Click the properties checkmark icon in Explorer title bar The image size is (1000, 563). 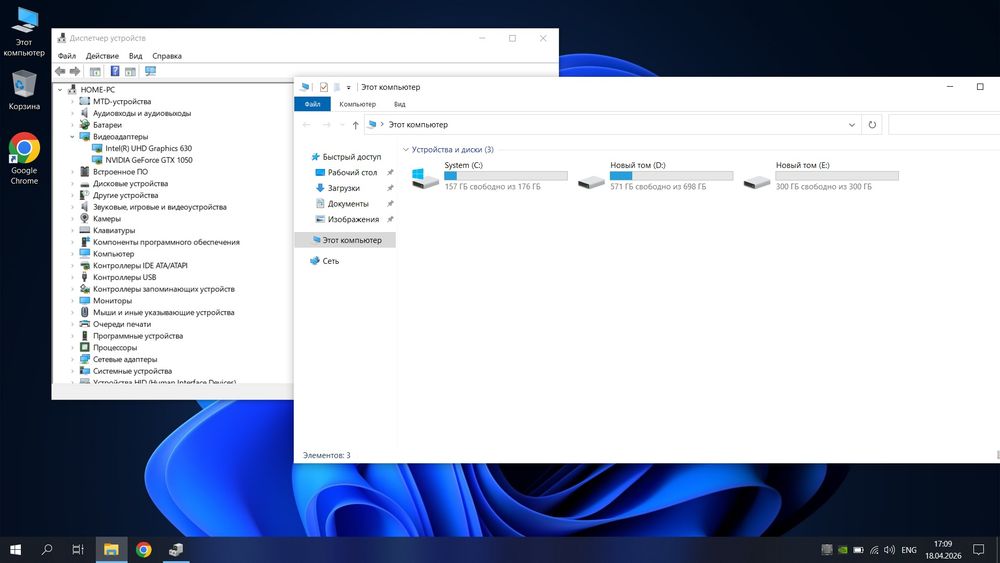click(324, 87)
